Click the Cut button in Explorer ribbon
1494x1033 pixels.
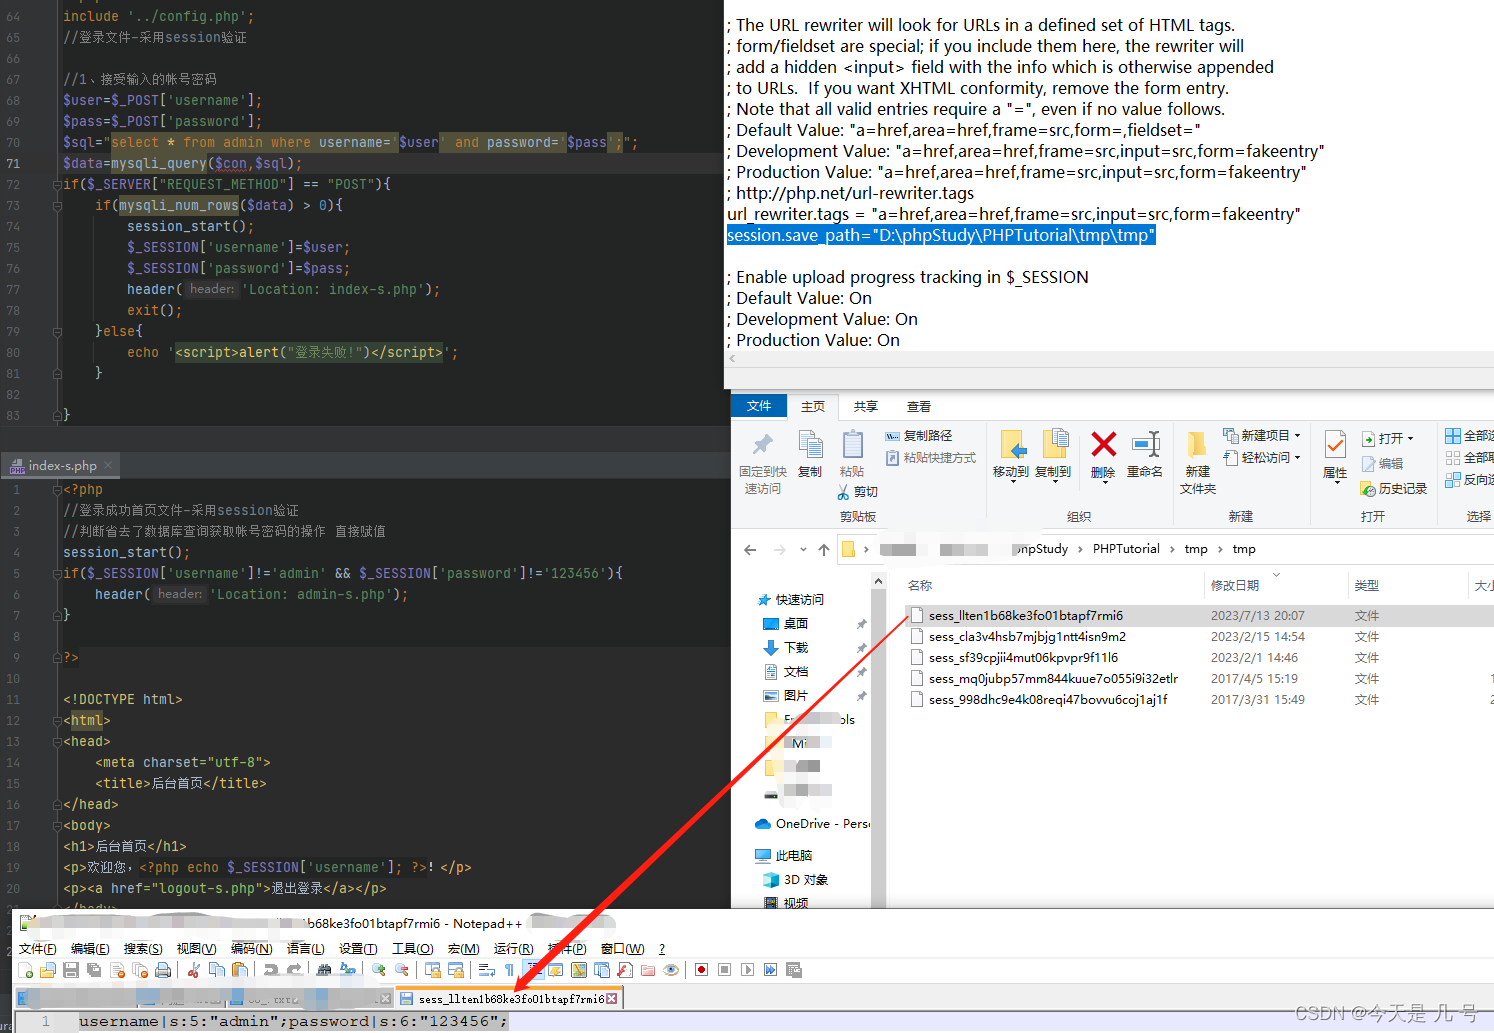[858, 492]
